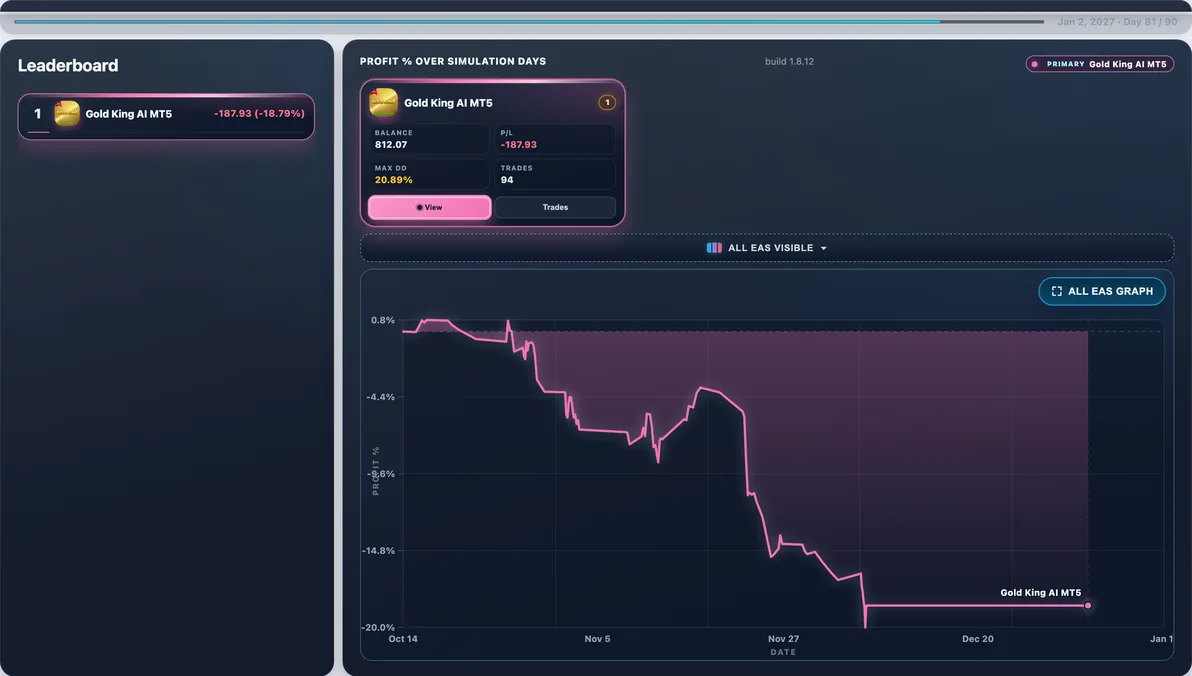Click the -14.8% axis label
Screen dimensions: 1192x676
pyautogui.click(x=378, y=551)
